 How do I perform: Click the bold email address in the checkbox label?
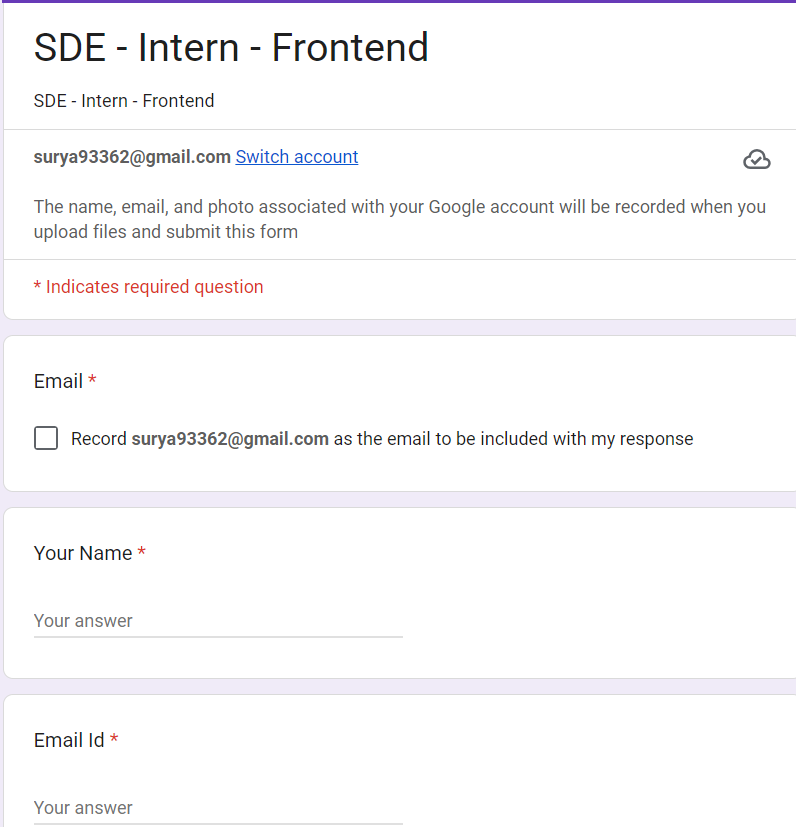click(x=230, y=439)
